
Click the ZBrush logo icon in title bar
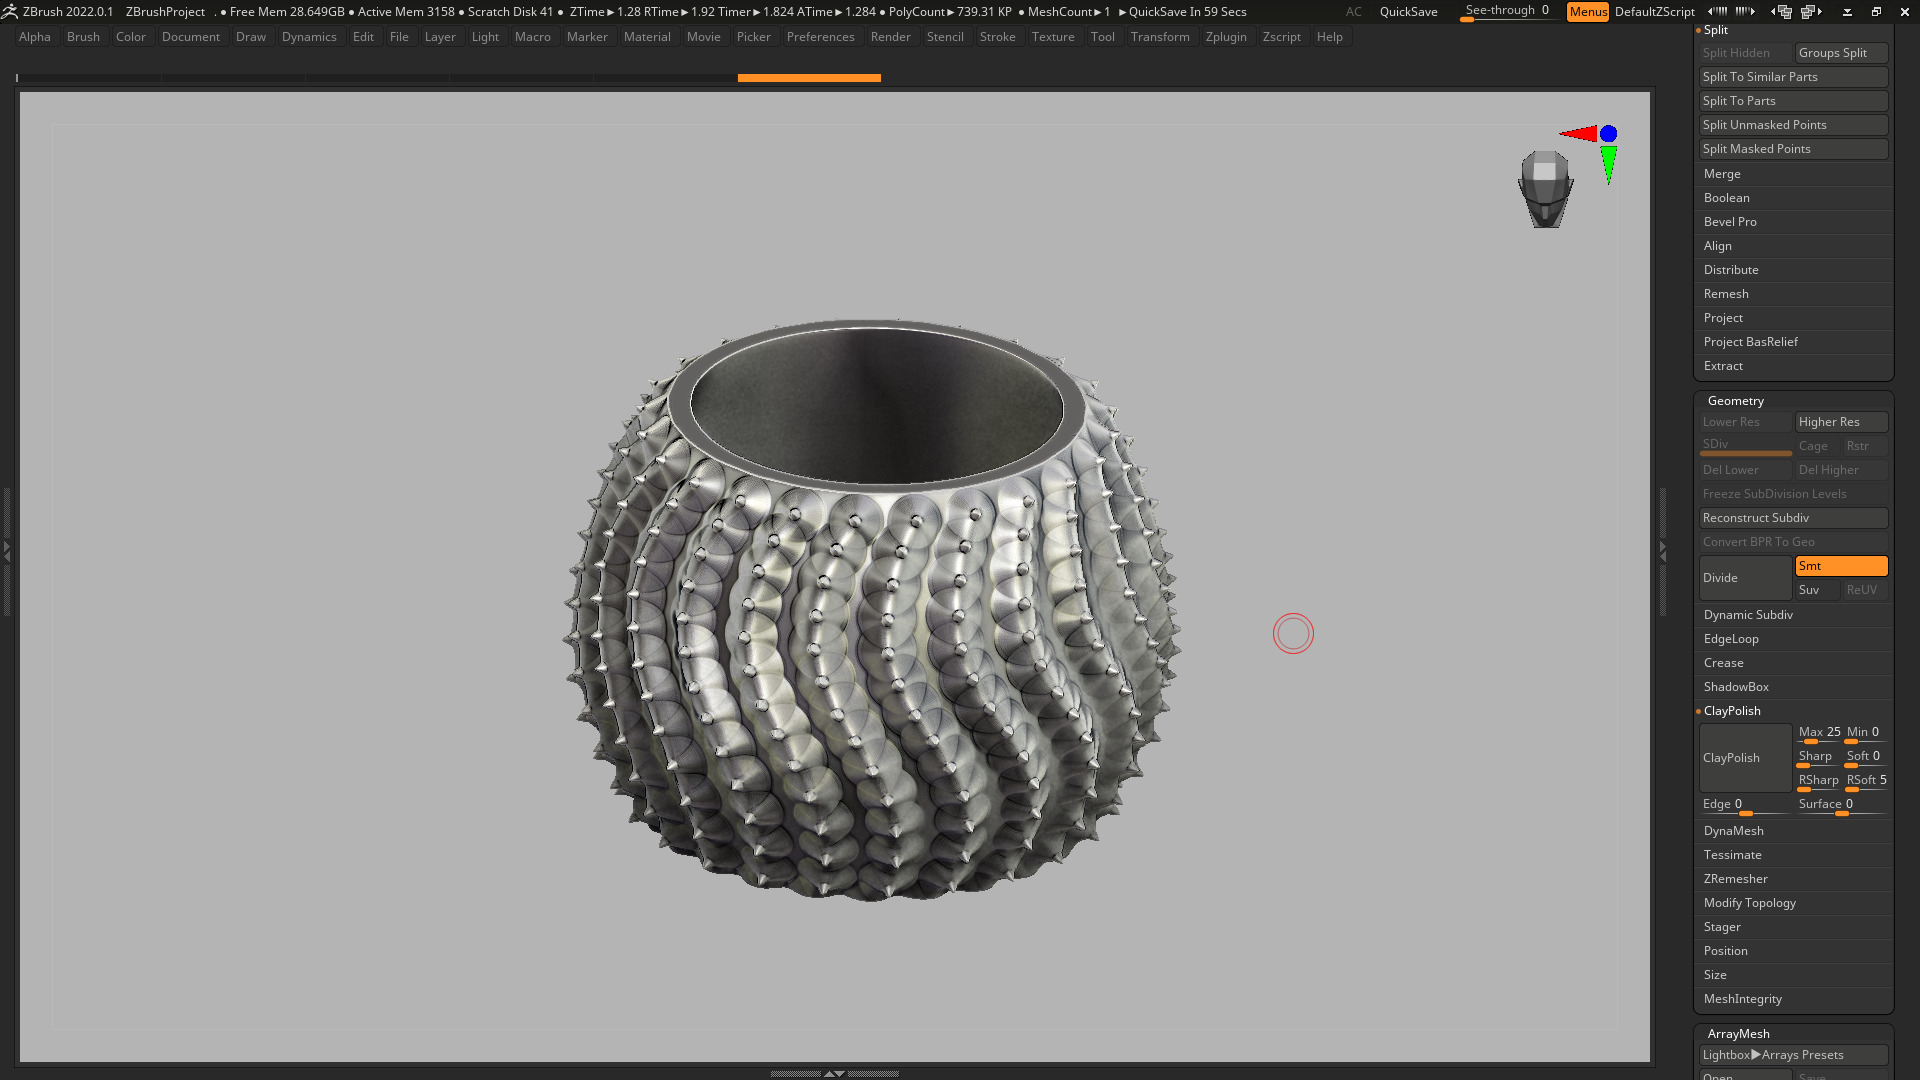click(9, 11)
